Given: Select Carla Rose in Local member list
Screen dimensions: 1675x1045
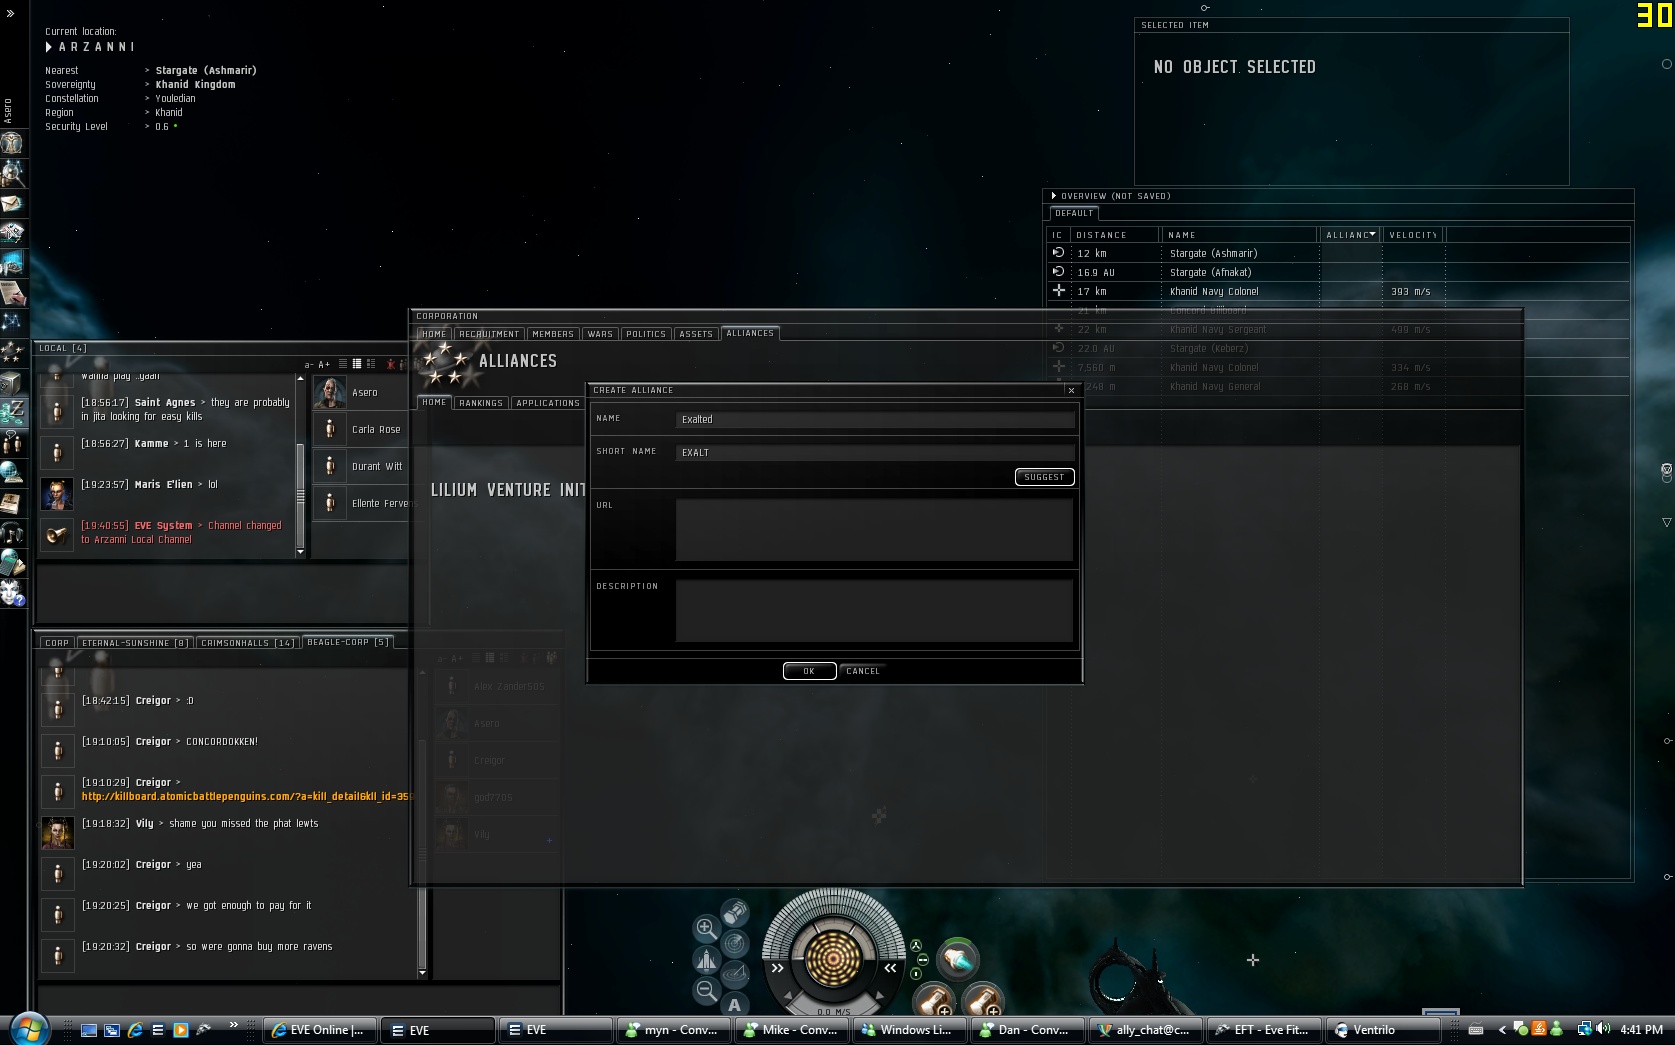Looking at the screenshot, I should [361, 429].
